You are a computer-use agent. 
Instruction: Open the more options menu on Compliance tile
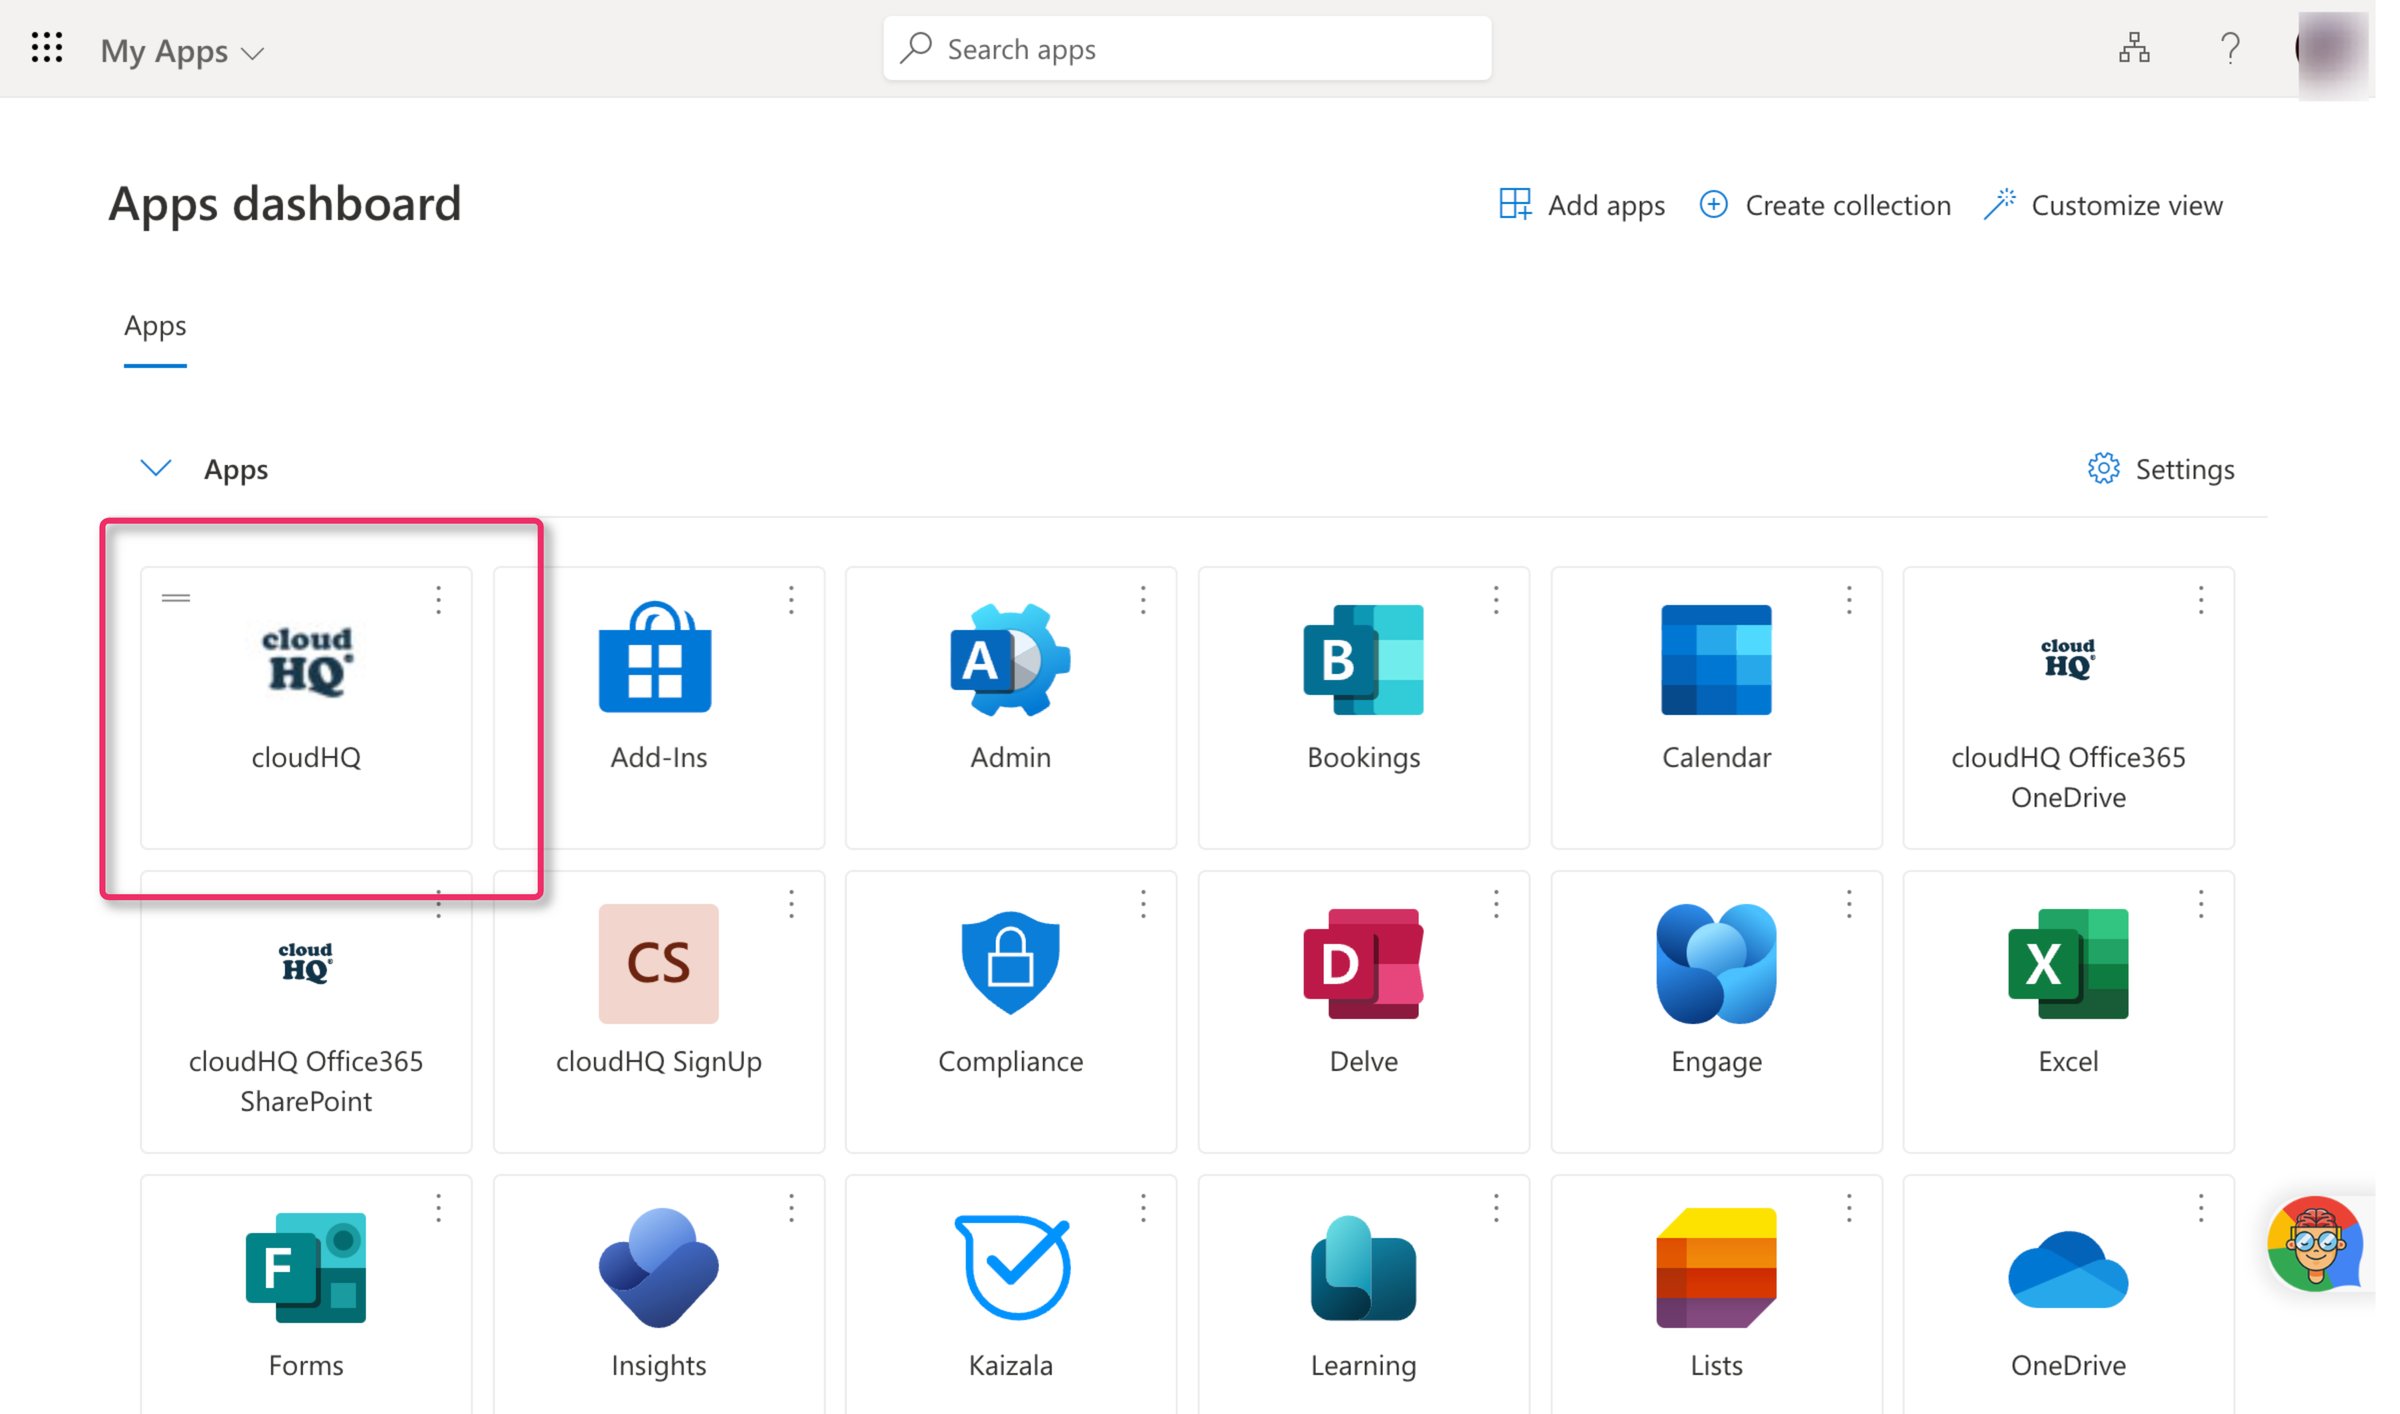tap(1143, 904)
